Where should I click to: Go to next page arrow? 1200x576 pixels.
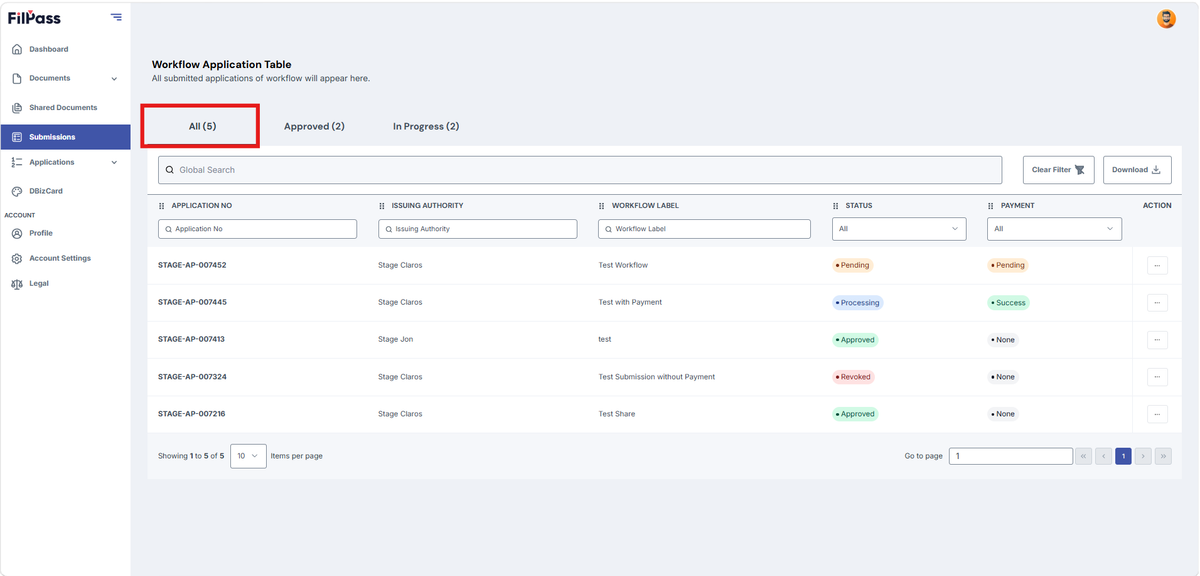[1143, 456]
